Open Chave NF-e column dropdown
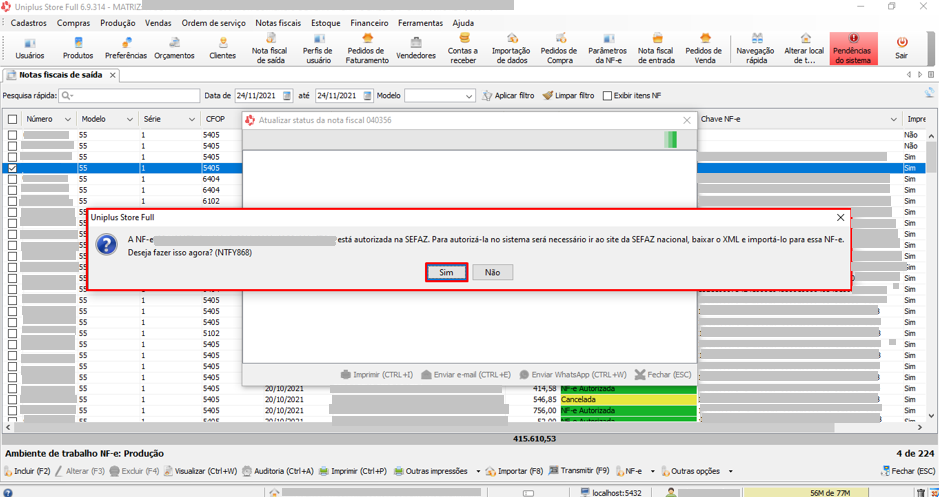Screen dimensions: 939x497 [x=893, y=120]
